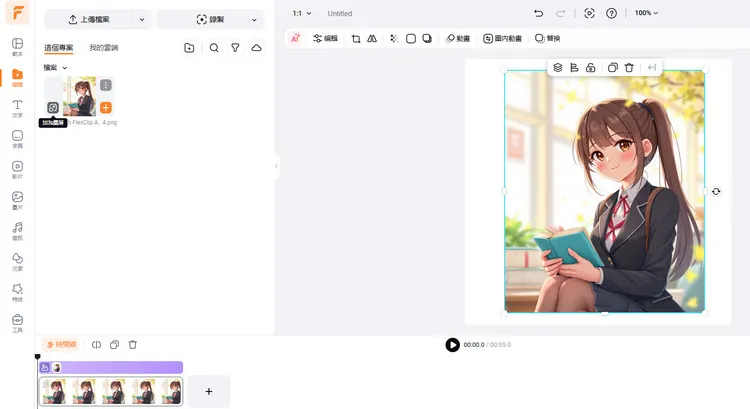Click the 上傳檔案 upload button
750x409 pixels.
(89, 19)
